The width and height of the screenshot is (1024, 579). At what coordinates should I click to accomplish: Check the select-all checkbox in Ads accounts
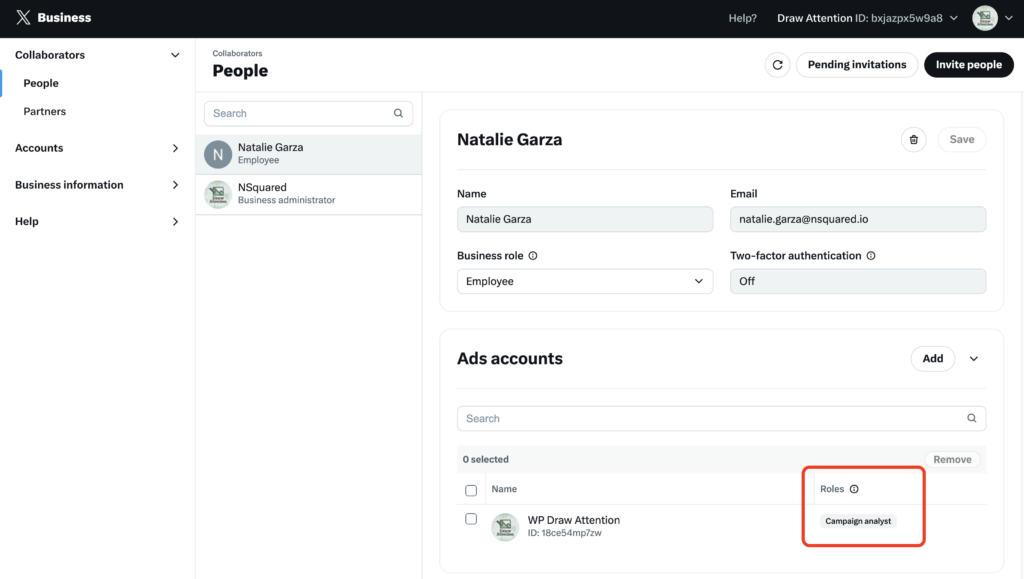tap(471, 490)
